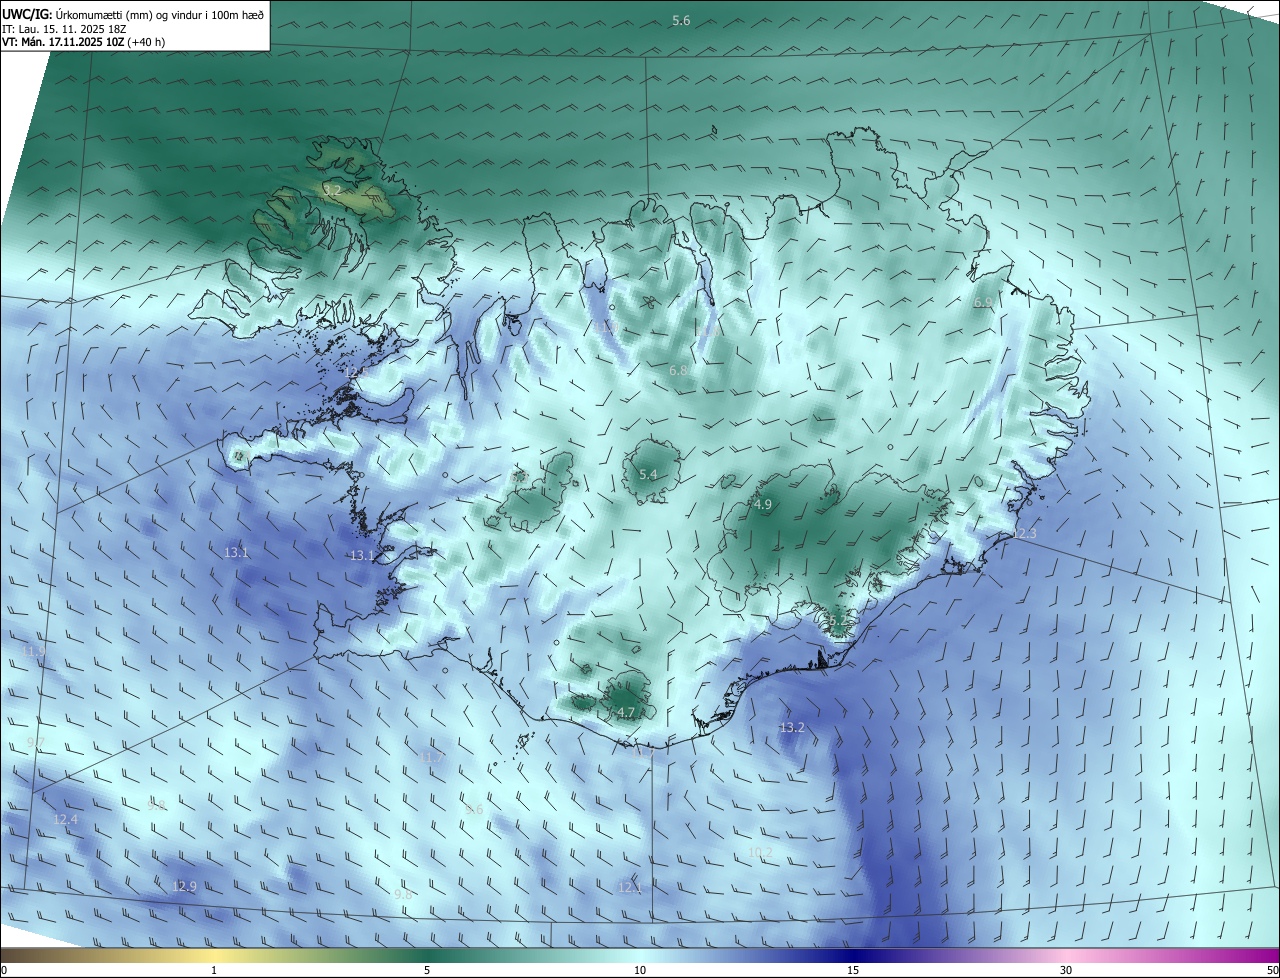The height and width of the screenshot is (978, 1280).
Task: Click the 10.2 value in southern waters
Action: [x=760, y=852]
